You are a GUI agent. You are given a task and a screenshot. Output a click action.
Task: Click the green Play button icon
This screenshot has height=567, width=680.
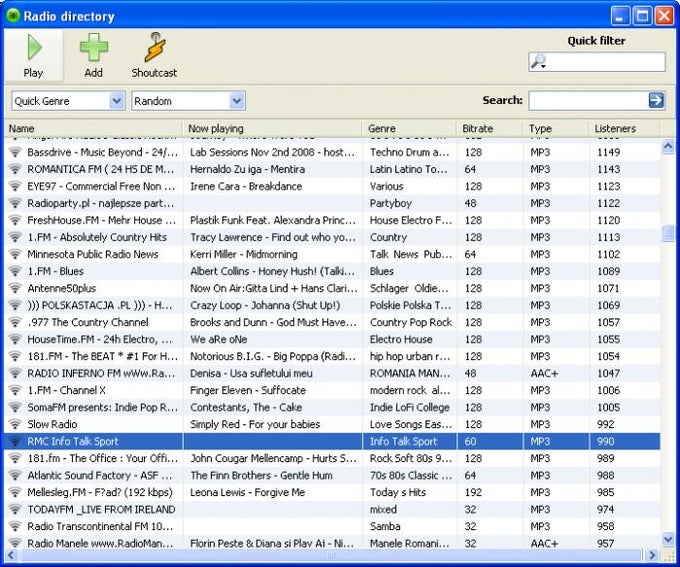34,48
